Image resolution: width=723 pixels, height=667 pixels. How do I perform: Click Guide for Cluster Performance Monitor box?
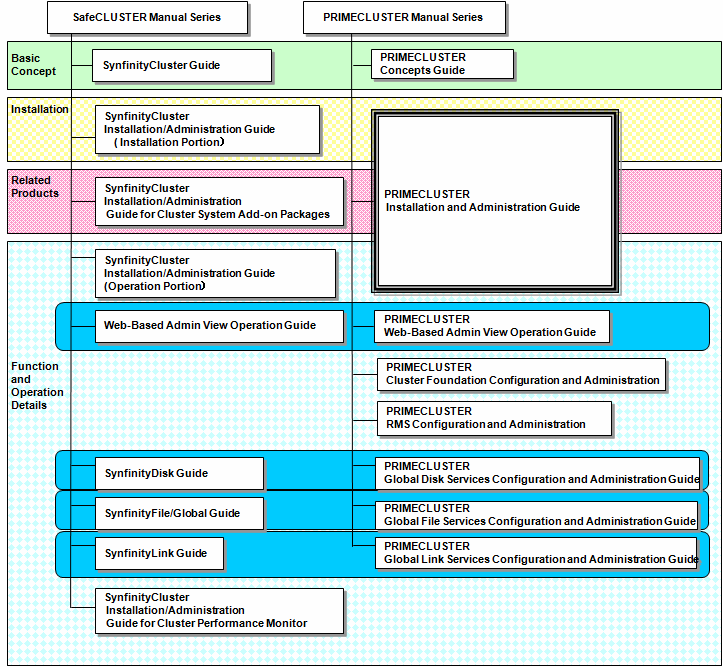point(219,611)
